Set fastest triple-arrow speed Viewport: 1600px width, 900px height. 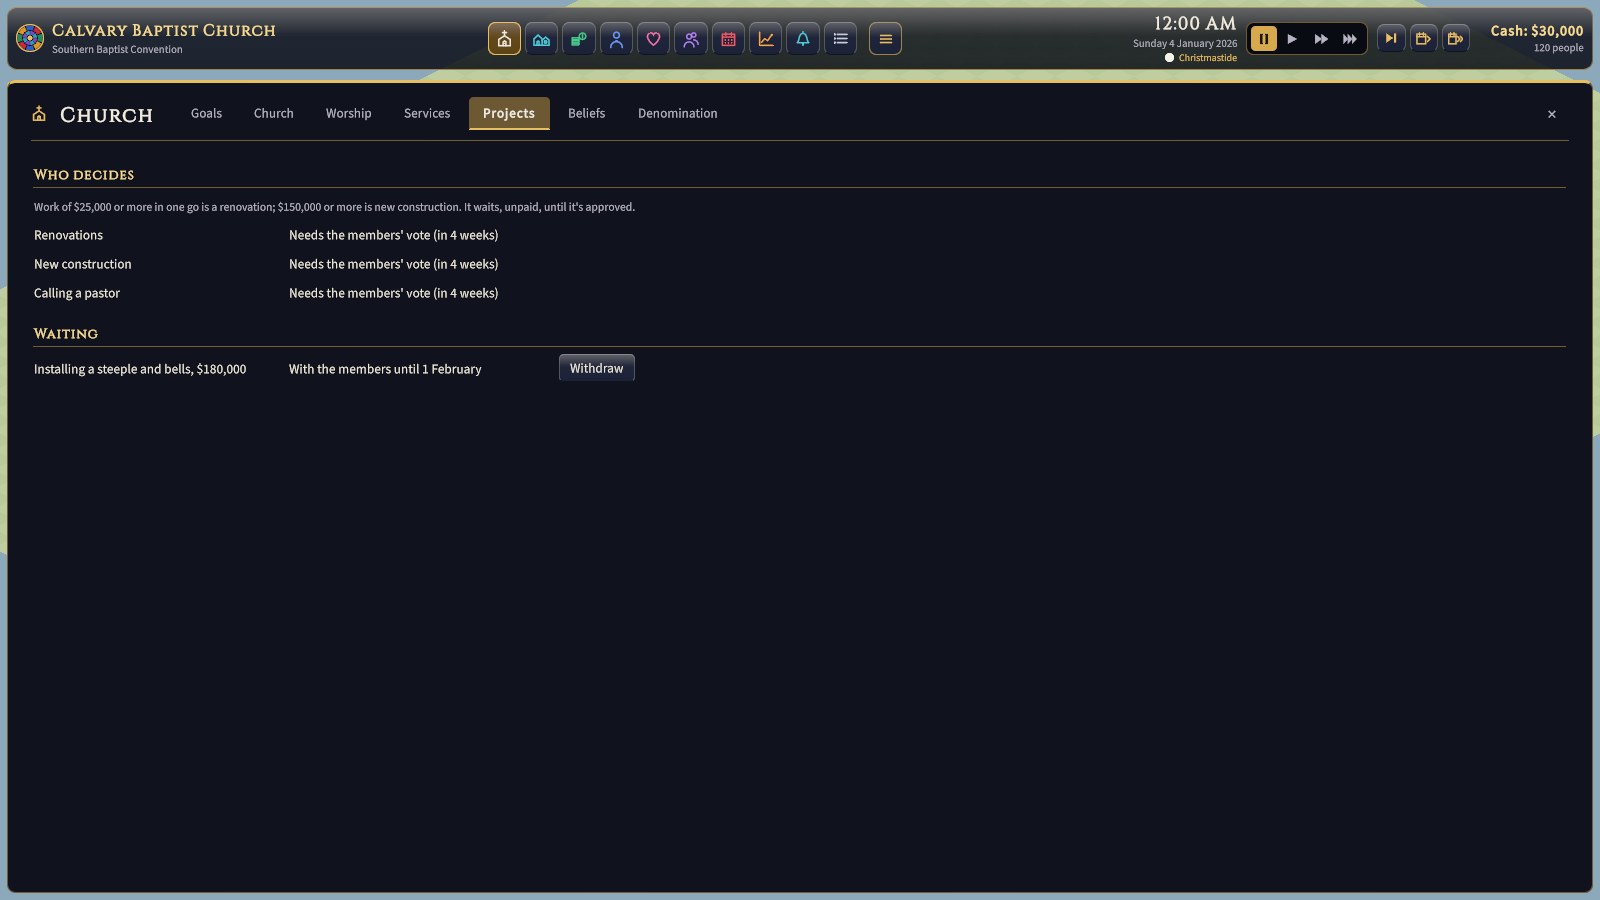point(1350,39)
